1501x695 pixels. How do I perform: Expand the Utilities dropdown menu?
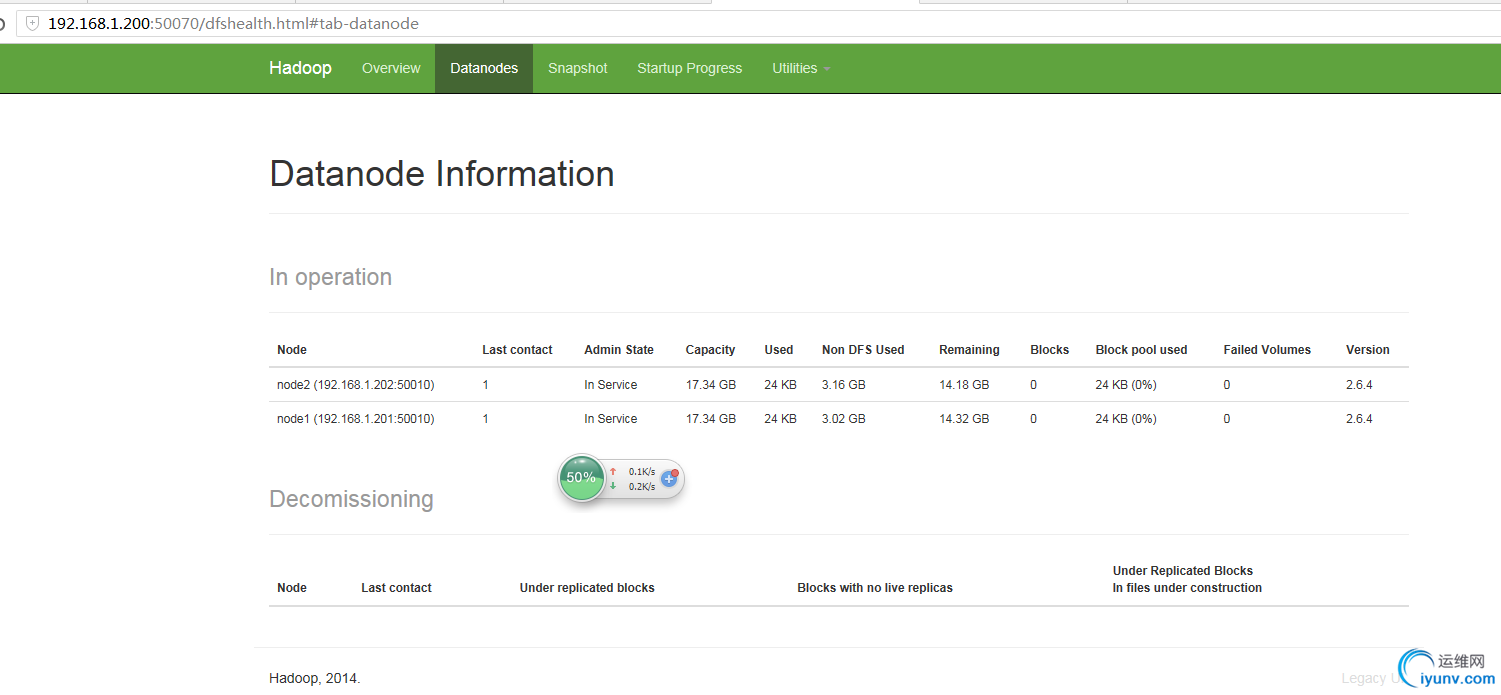pos(801,68)
